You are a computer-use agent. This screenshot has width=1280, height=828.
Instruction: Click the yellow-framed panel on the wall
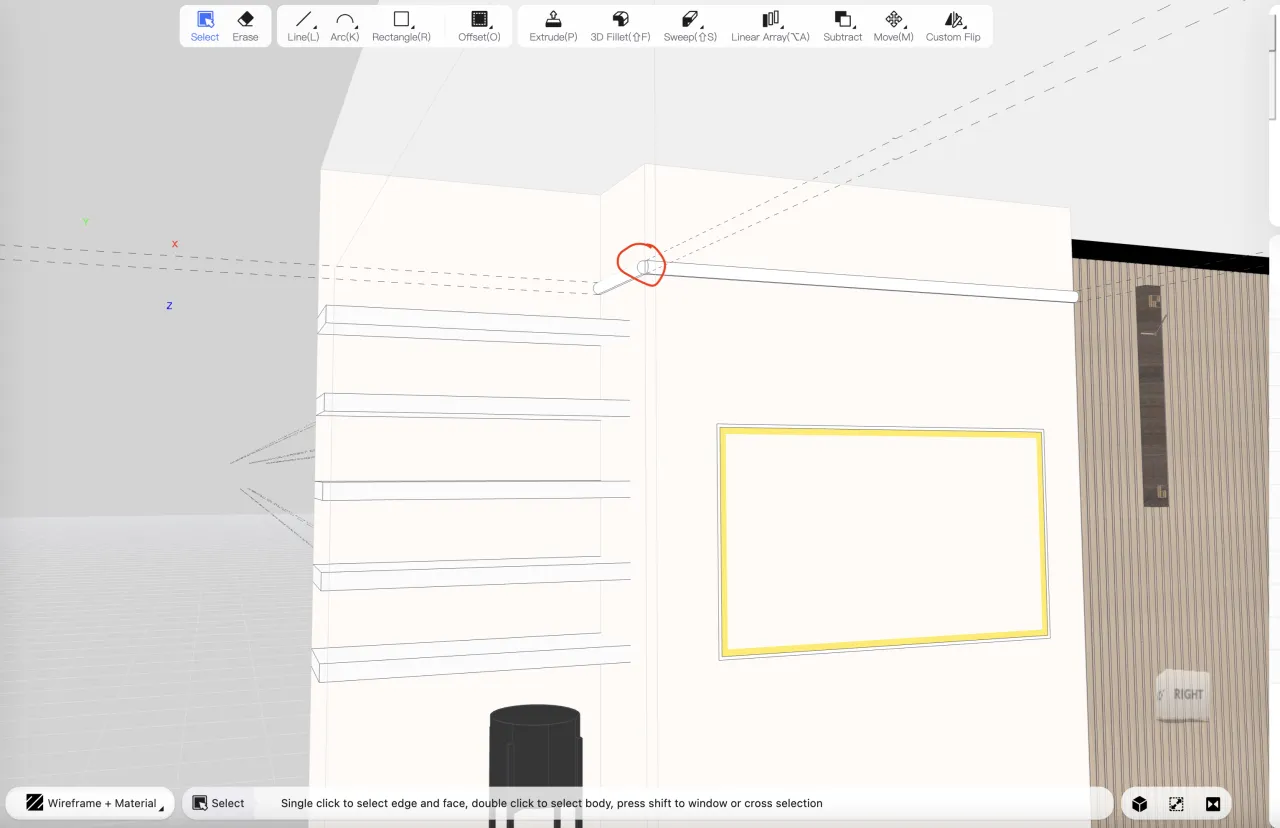click(883, 540)
